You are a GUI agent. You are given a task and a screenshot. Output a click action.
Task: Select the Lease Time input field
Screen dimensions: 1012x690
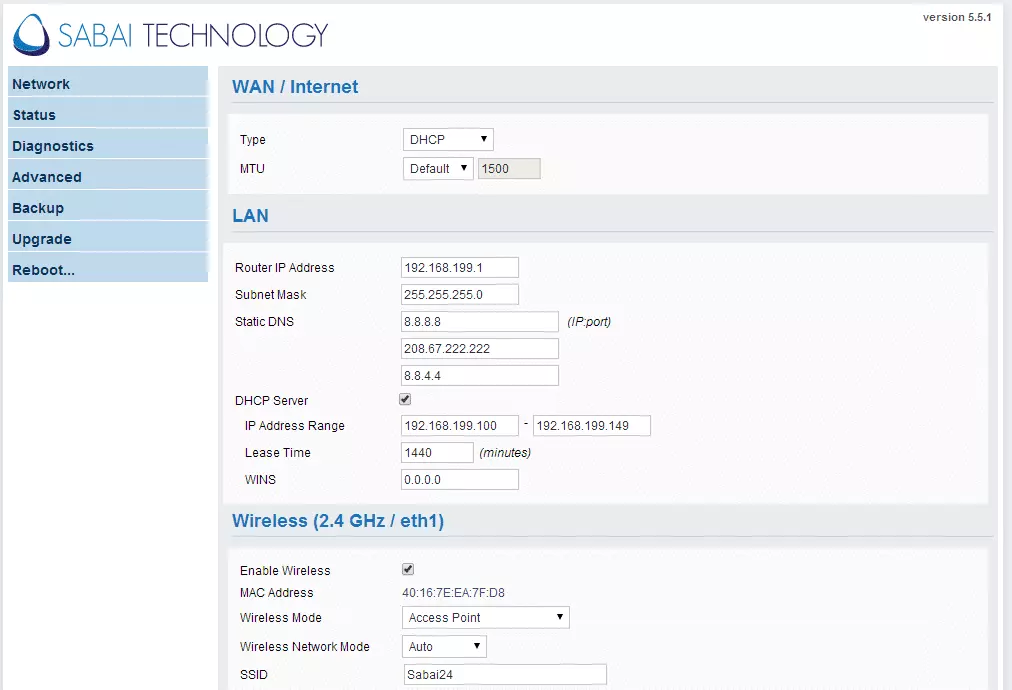[437, 453]
